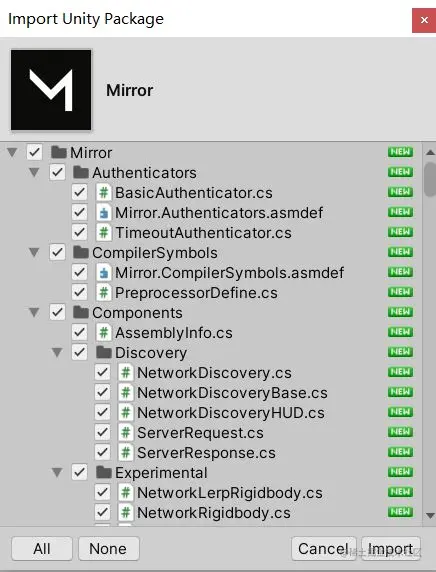Screen dimensions: 436x572
Task: Click the script icon beside PreprocessorDefine.cs
Action: 104,293
